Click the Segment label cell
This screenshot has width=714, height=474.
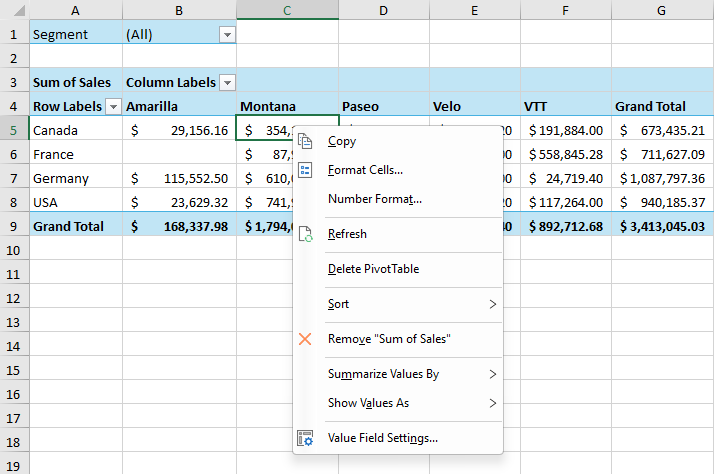click(76, 35)
